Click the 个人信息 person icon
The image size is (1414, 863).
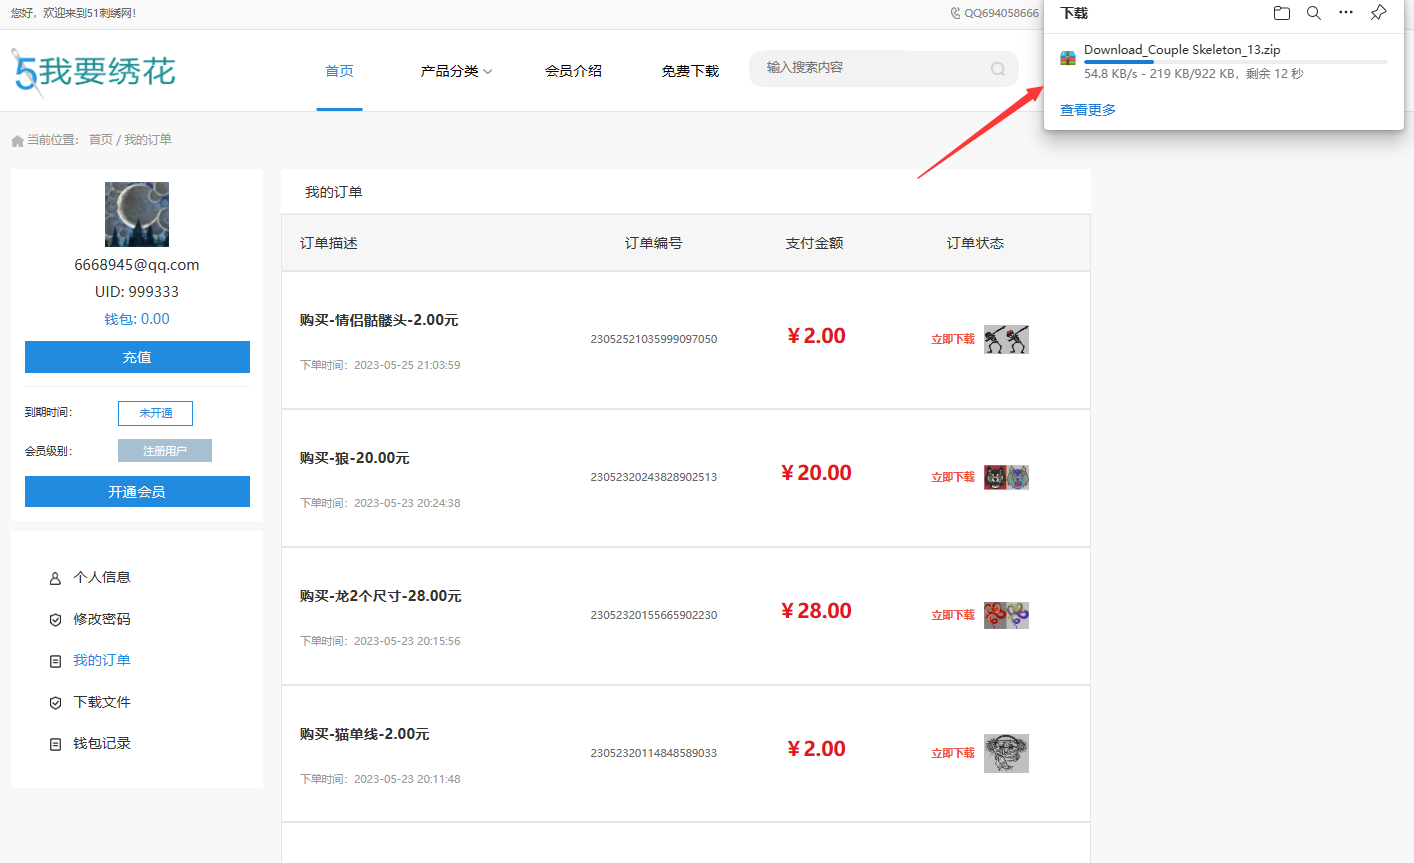55,578
